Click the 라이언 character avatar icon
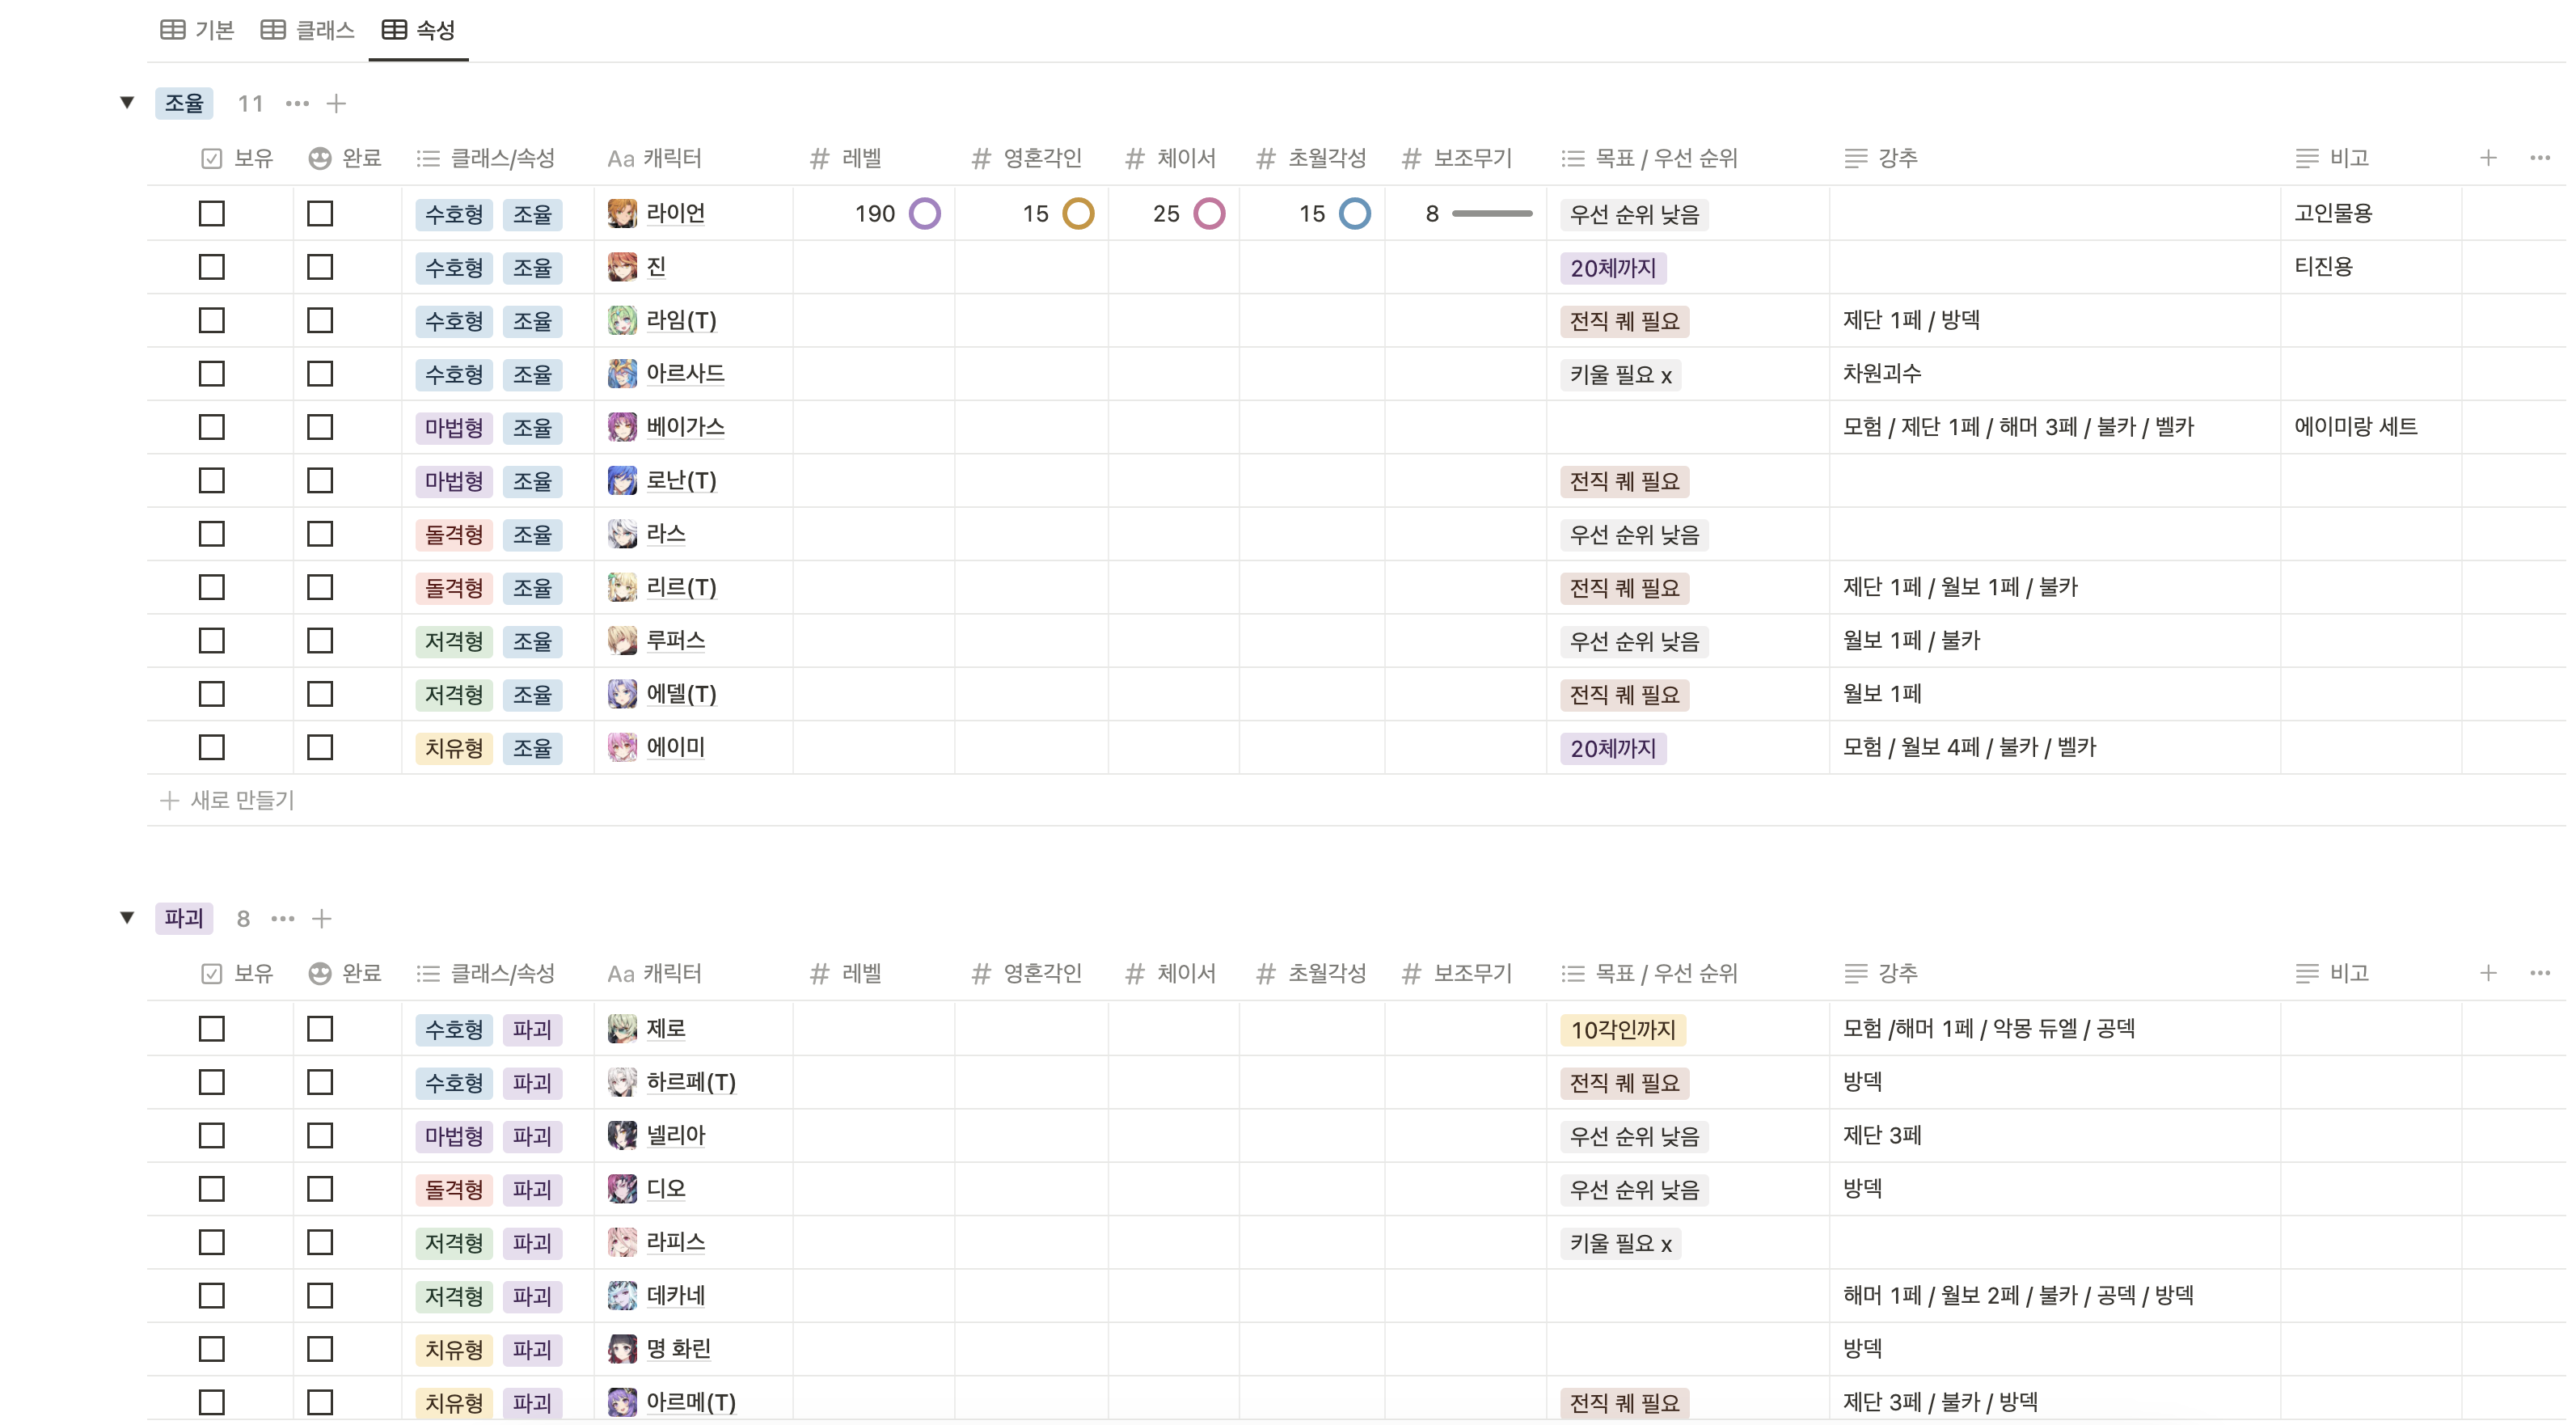Viewport: 2576px width, 1425px height. point(622,214)
